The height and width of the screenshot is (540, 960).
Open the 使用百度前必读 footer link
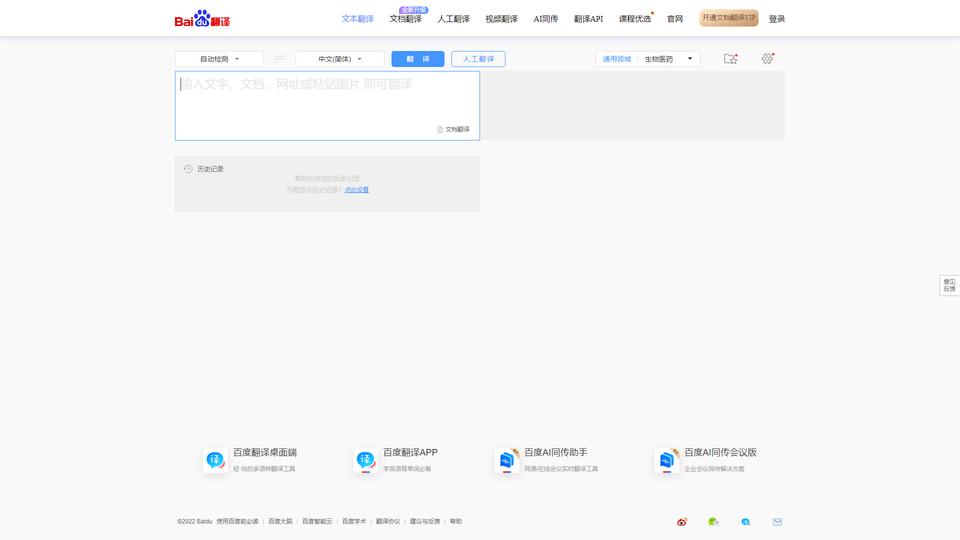tap(237, 522)
